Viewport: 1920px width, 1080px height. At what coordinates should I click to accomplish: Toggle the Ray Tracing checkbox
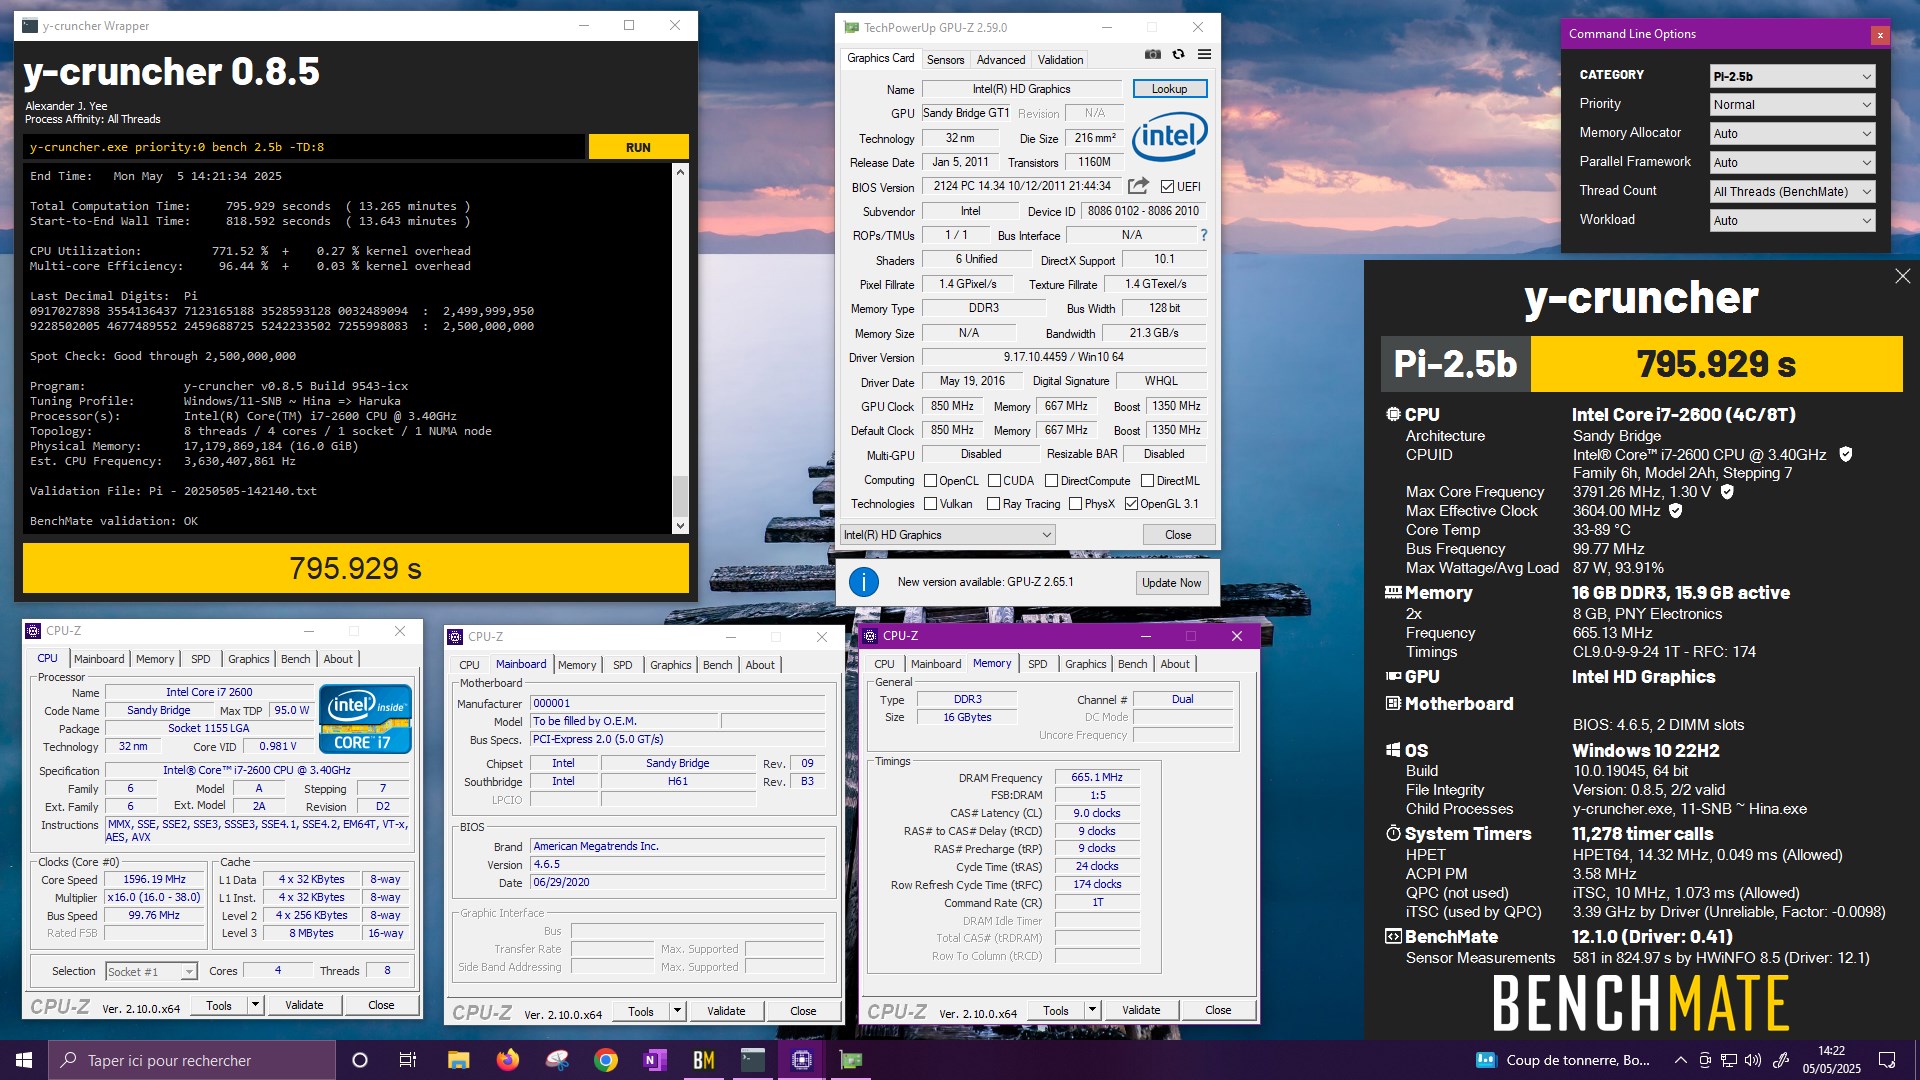coord(993,504)
